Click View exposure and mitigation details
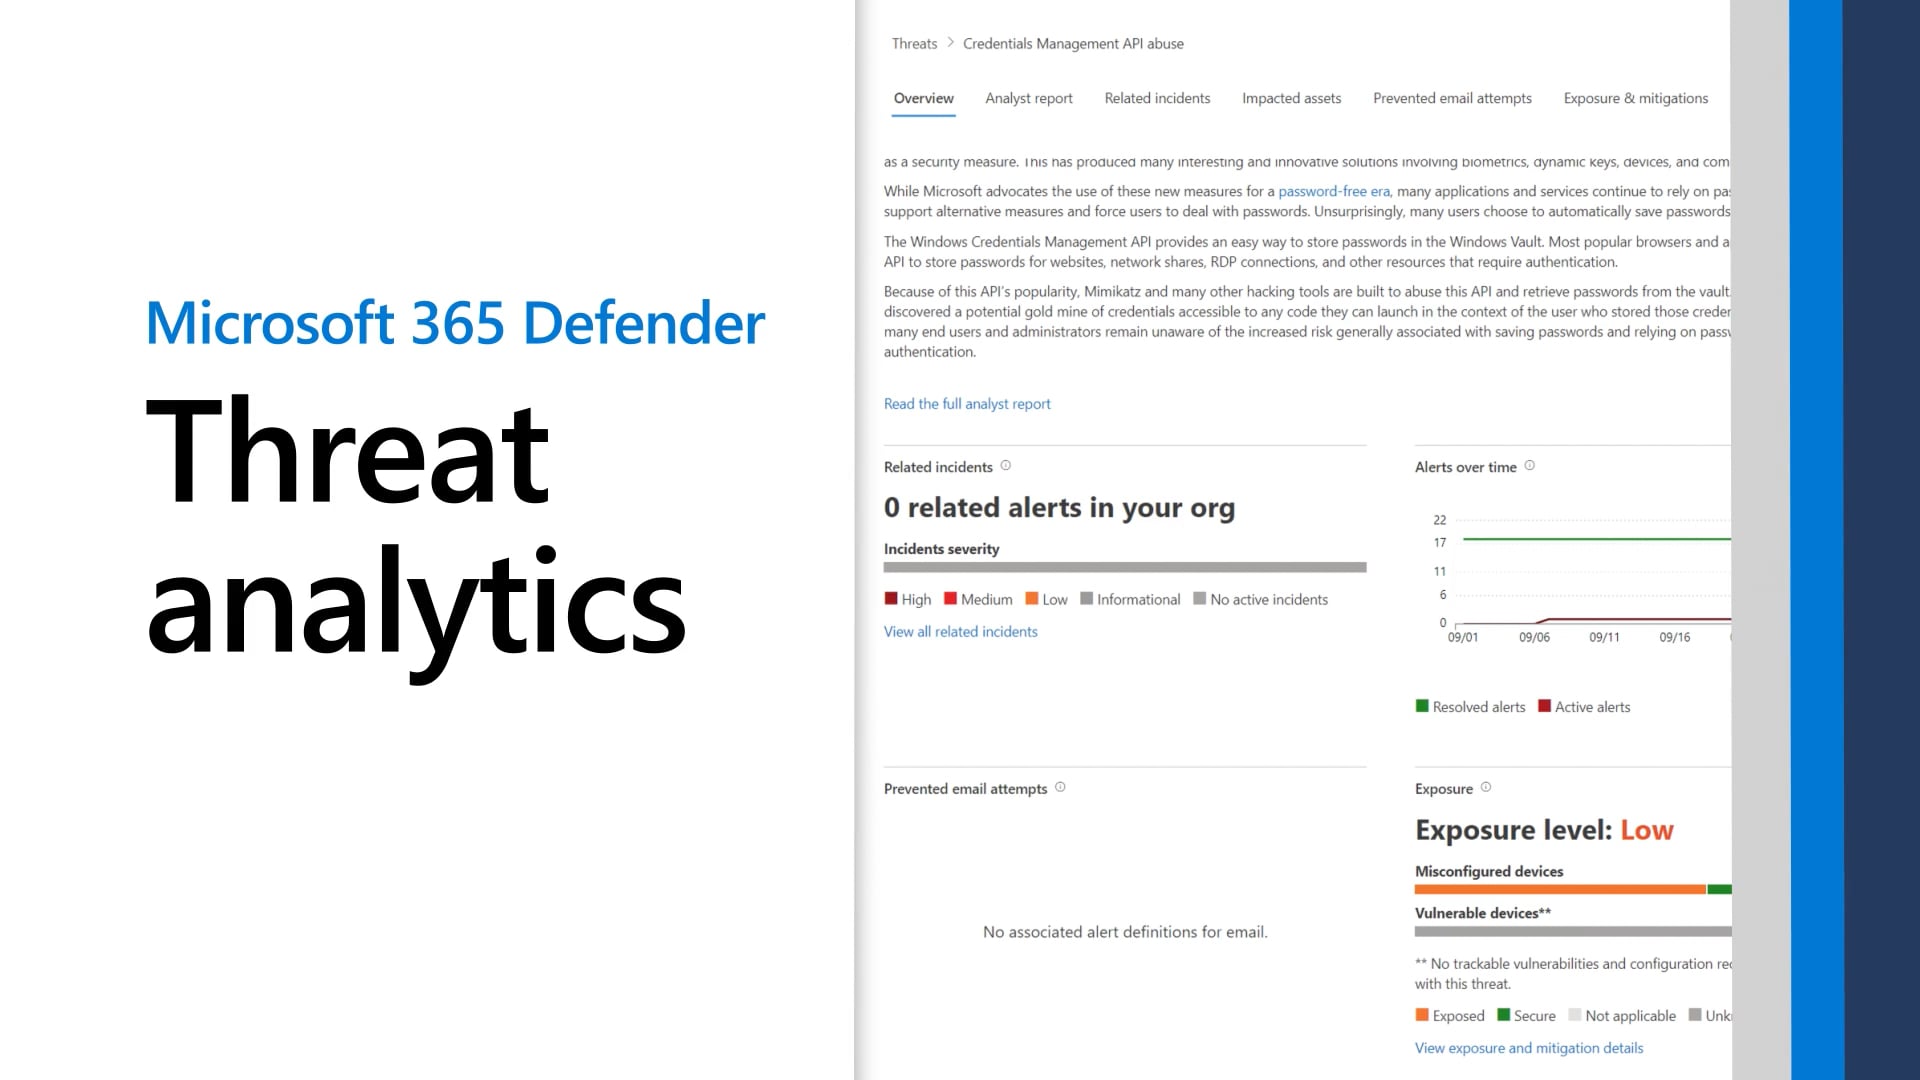 1528,1048
